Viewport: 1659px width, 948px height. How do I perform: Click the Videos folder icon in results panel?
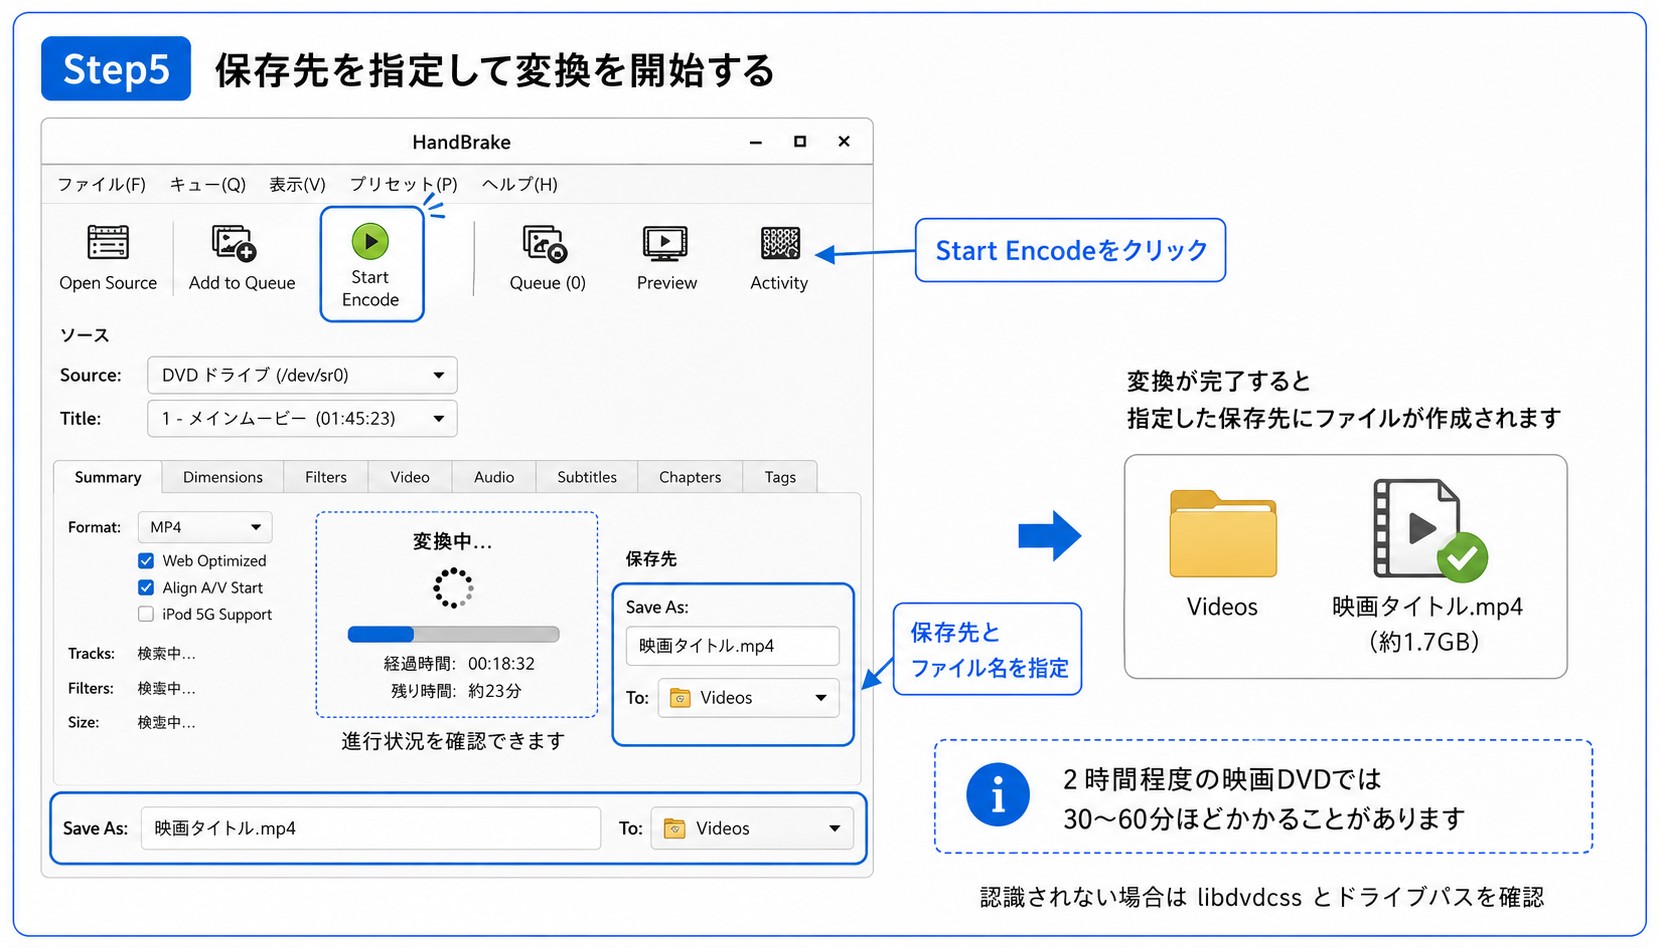[1223, 534]
